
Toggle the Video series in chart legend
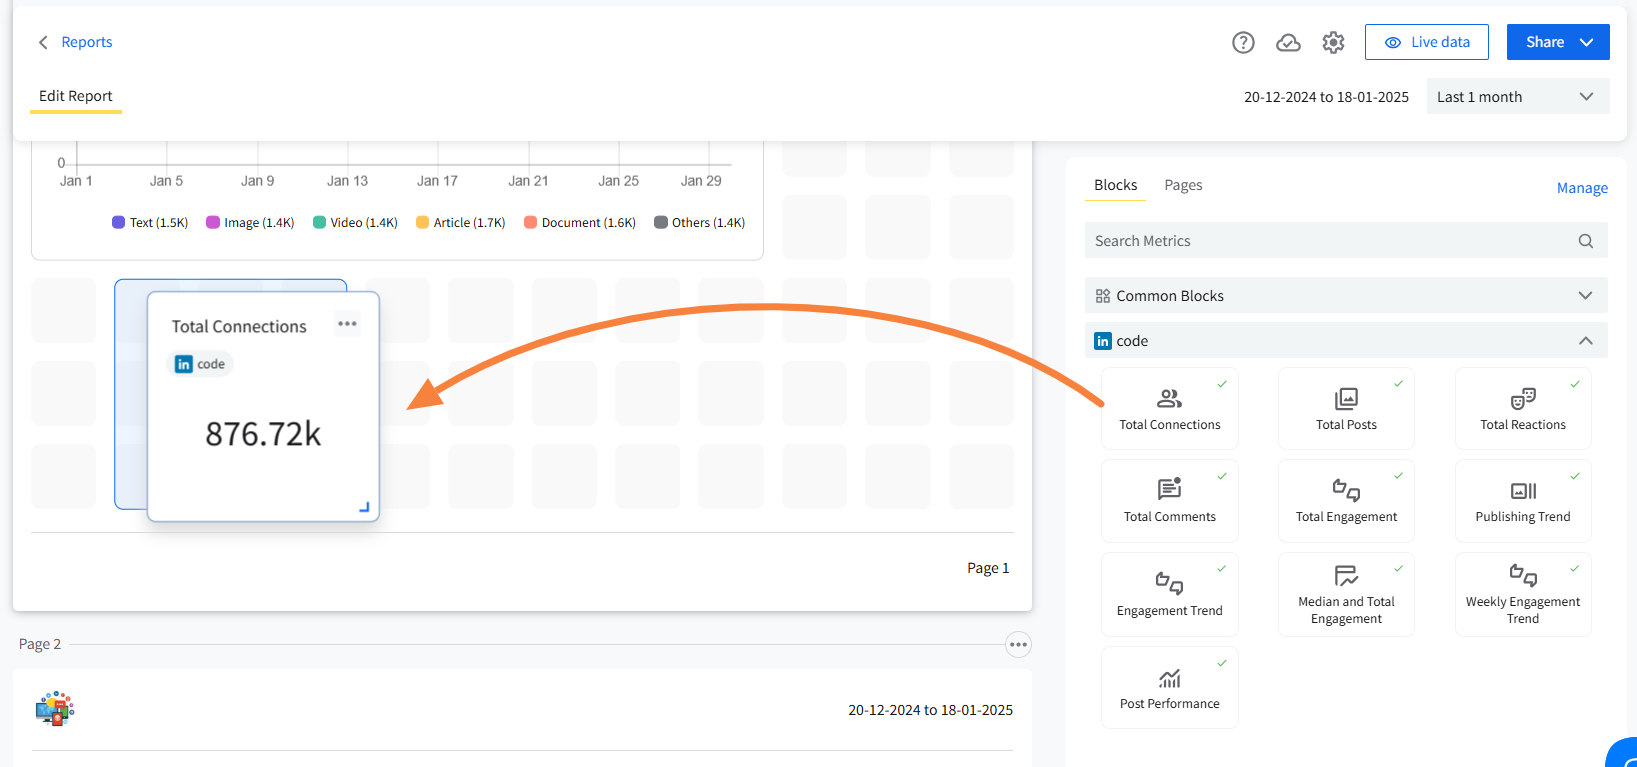(355, 223)
